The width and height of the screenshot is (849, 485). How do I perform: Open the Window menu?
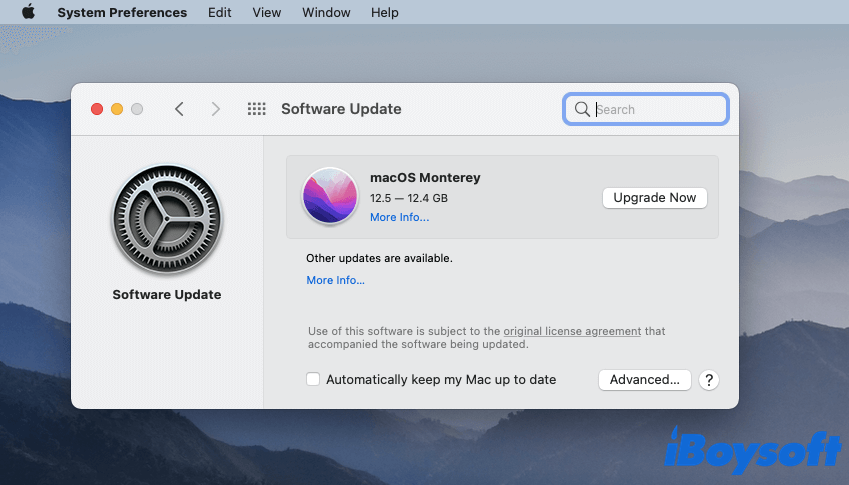tap(326, 13)
